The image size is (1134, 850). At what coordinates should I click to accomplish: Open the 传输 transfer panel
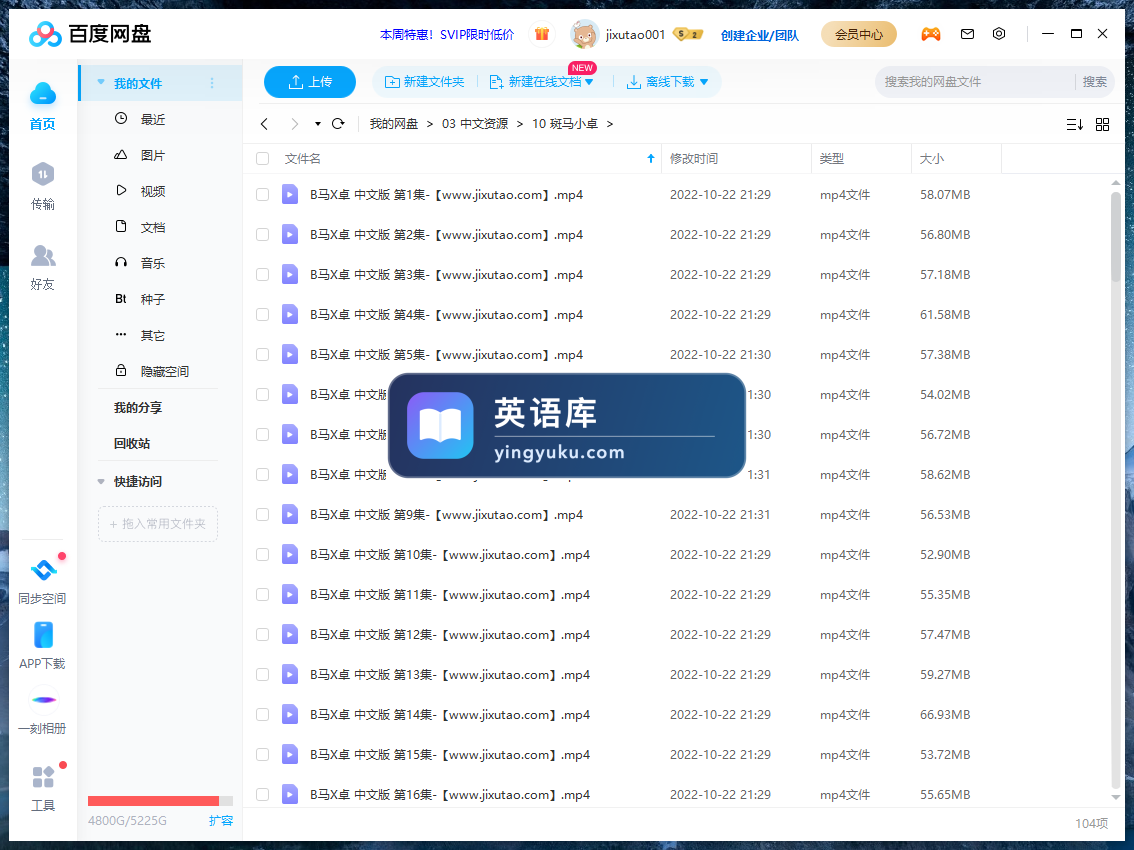(x=43, y=174)
